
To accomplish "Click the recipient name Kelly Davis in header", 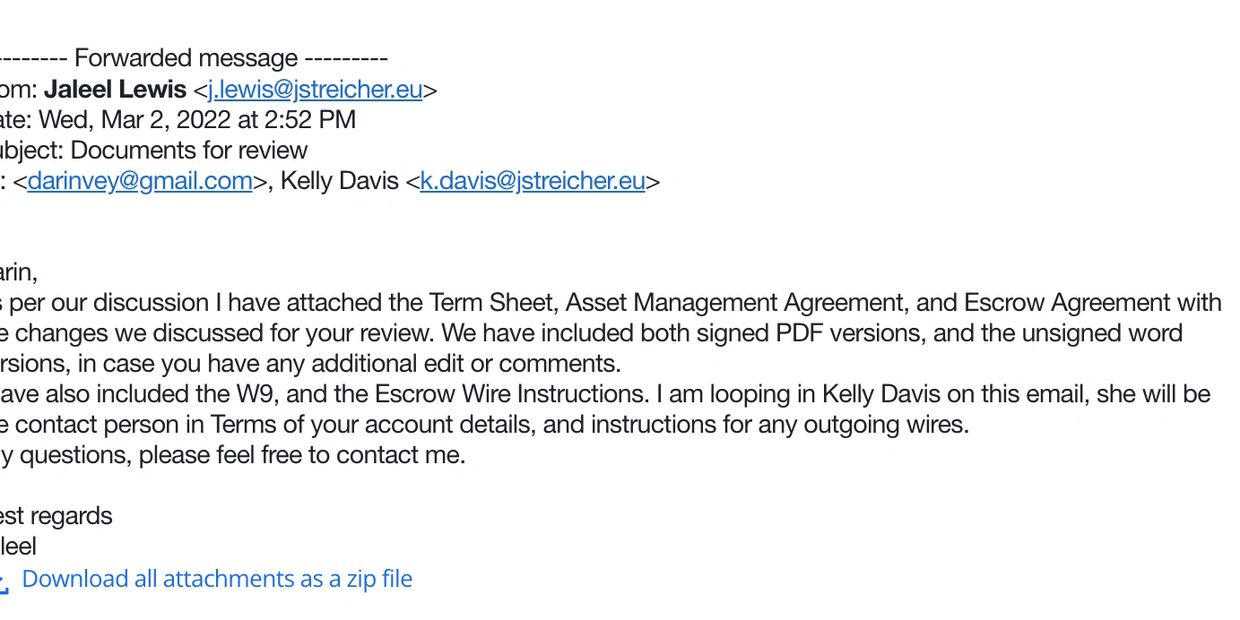I will pyautogui.click(x=339, y=181).
